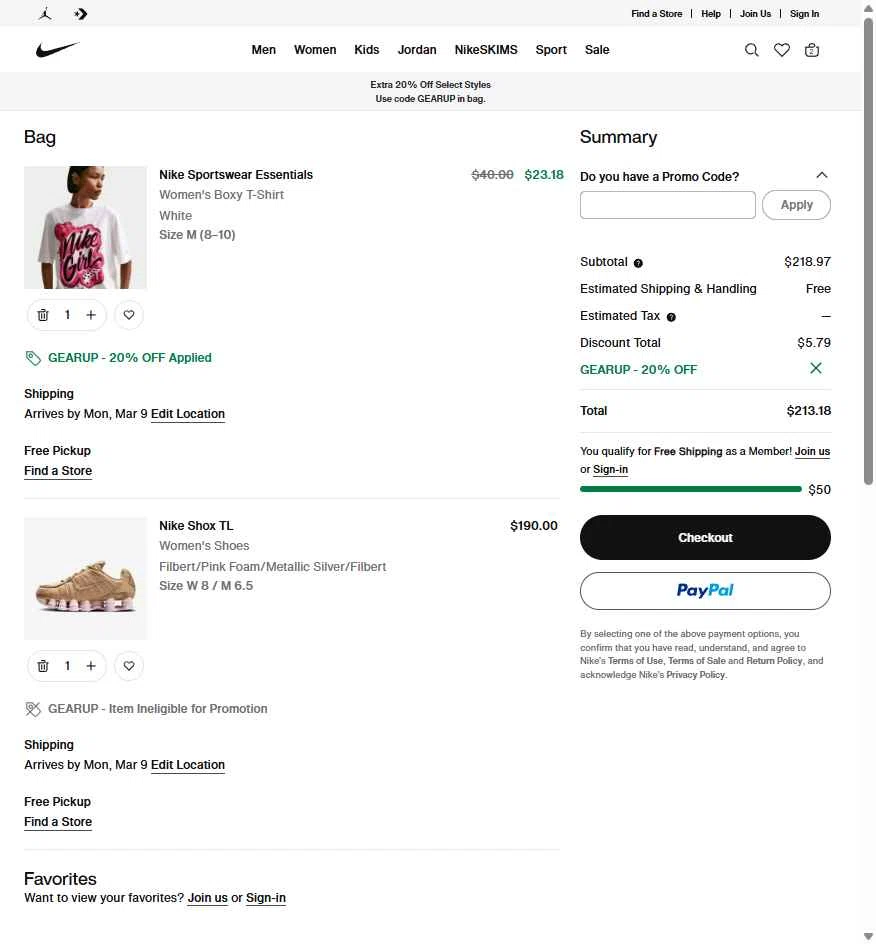This screenshot has height=944, width=876.
Task: Favorite the Nike Sportswear Essentials T-Shirt
Action: click(x=129, y=315)
